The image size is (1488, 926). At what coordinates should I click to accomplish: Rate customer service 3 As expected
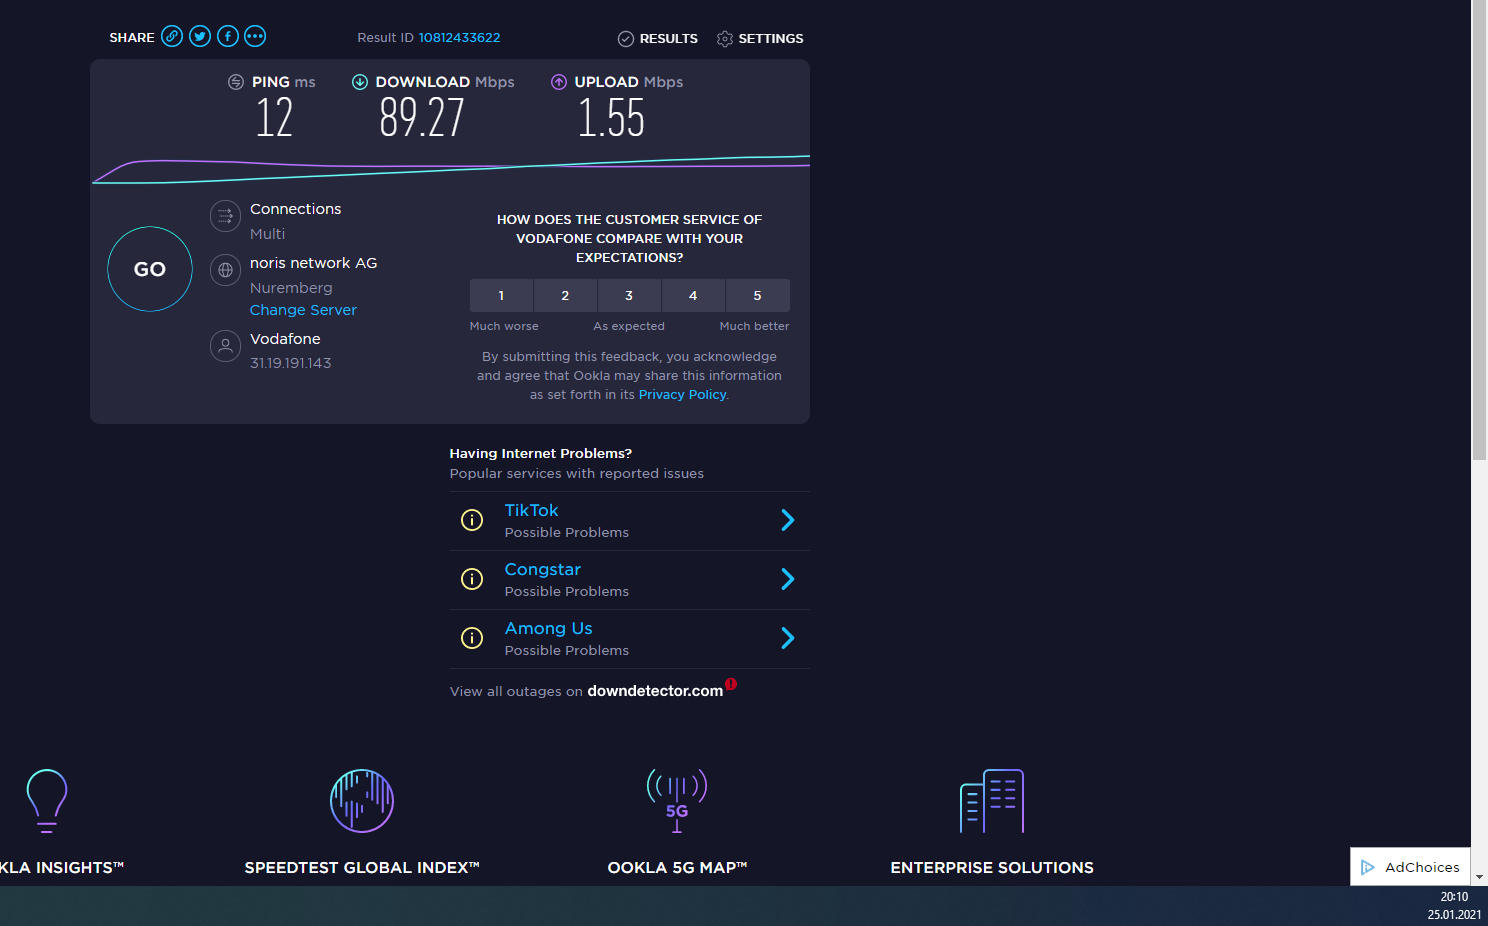click(x=629, y=296)
